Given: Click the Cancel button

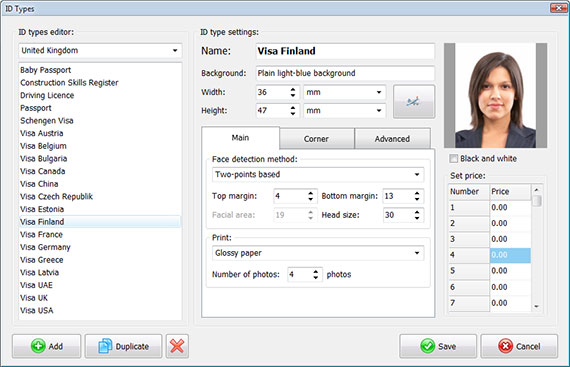Looking at the screenshot, I should click(519, 346).
